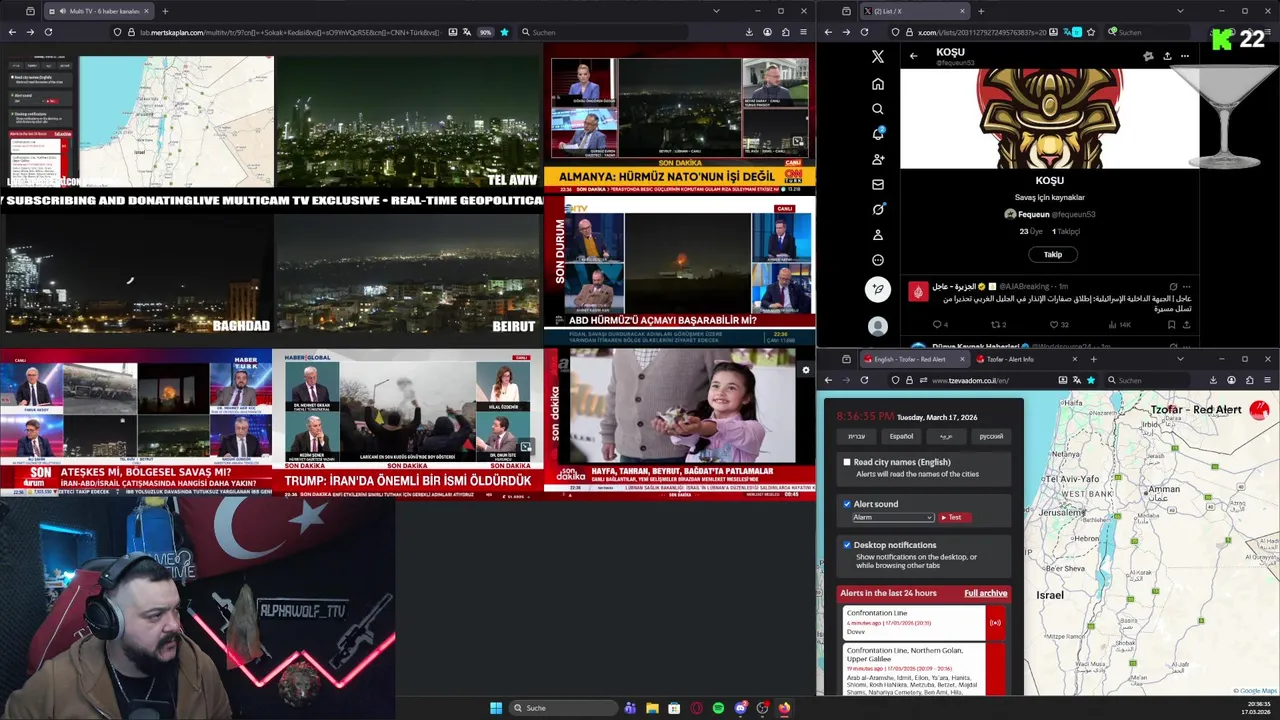The width and height of the screenshot is (1280, 720).
Task: Open the Alarm sound dropdown
Action: point(892,517)
